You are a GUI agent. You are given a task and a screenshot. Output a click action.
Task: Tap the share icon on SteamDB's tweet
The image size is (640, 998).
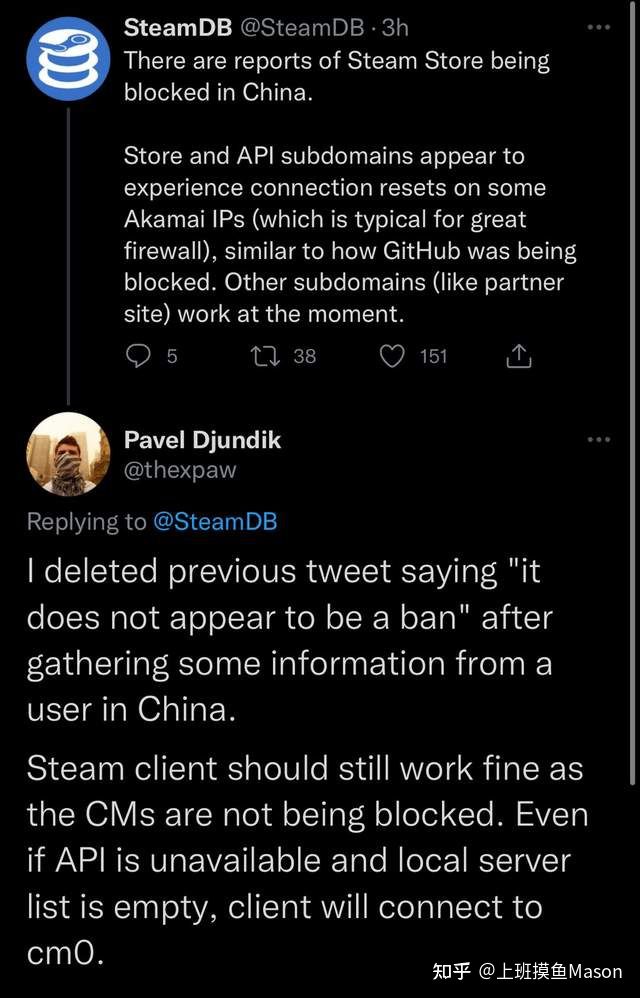coord(520,356)
